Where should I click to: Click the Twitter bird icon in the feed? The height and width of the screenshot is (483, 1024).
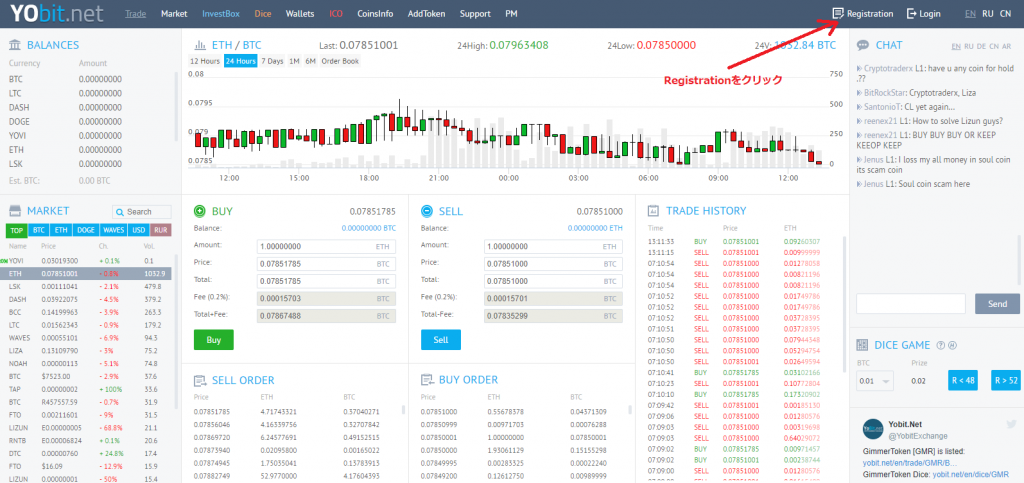pos(1012,424)
